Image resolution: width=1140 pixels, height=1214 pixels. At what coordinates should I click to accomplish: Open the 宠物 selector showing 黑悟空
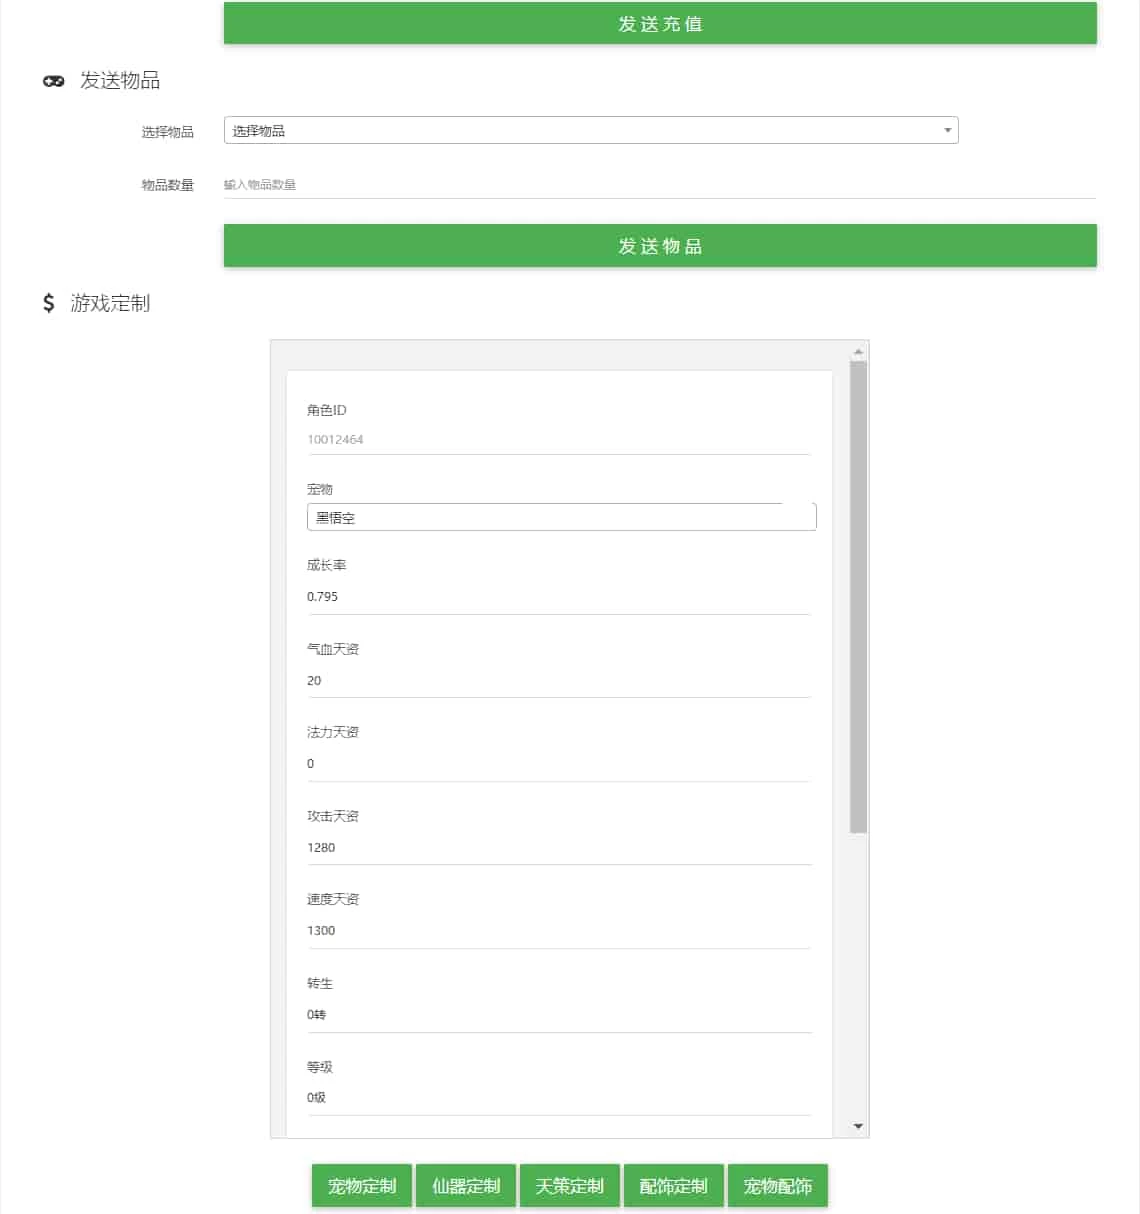click(561, 517)
